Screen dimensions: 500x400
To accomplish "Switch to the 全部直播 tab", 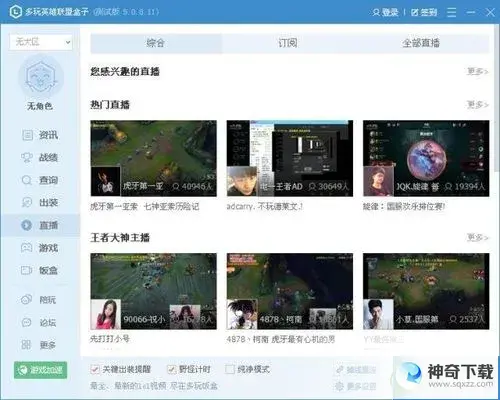I will 421,43.
